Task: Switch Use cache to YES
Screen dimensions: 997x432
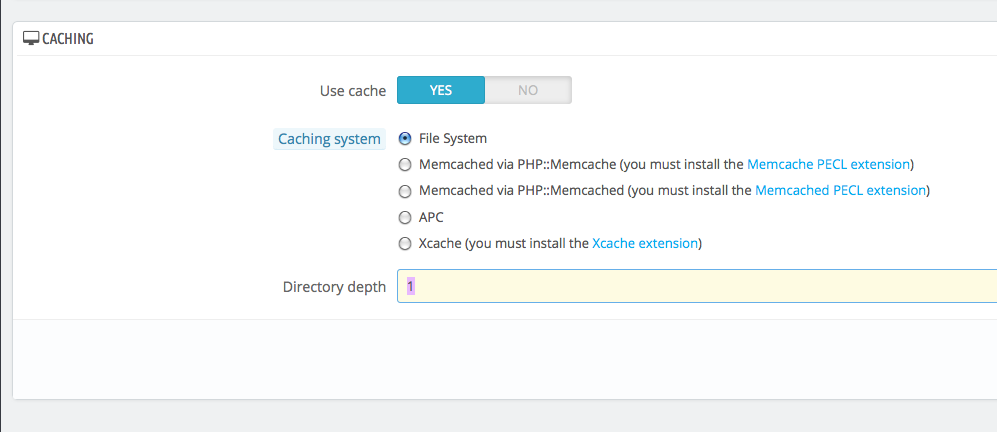Action: click(x=441, y=90)
